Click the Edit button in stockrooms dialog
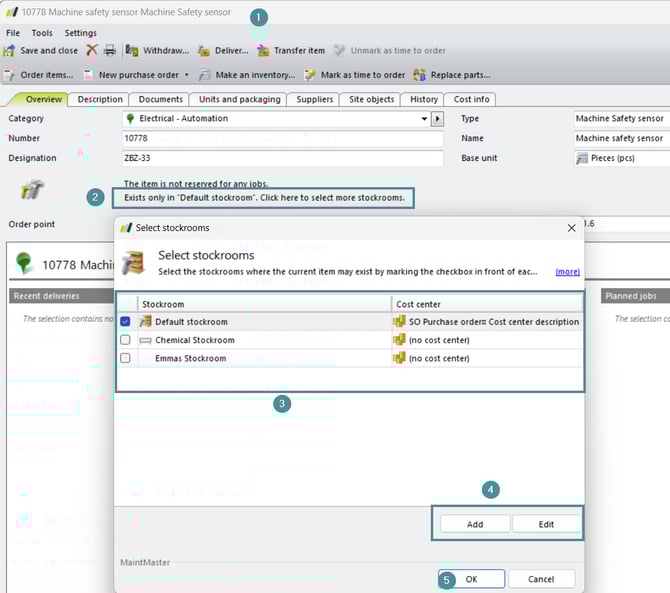Screen dimensions: 670x593 click(546, 524)
